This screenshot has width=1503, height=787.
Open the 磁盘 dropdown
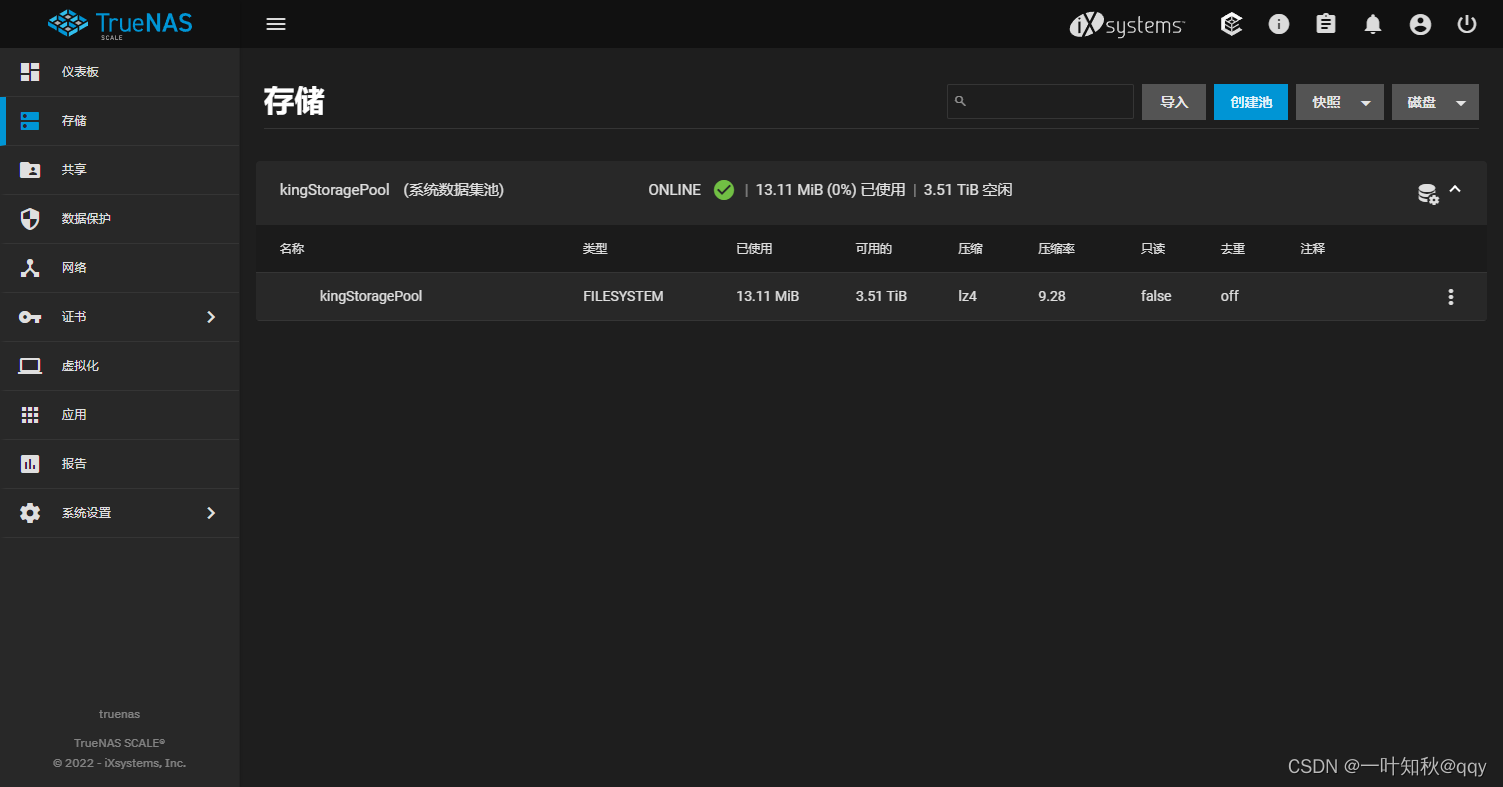click(1435, 102)
